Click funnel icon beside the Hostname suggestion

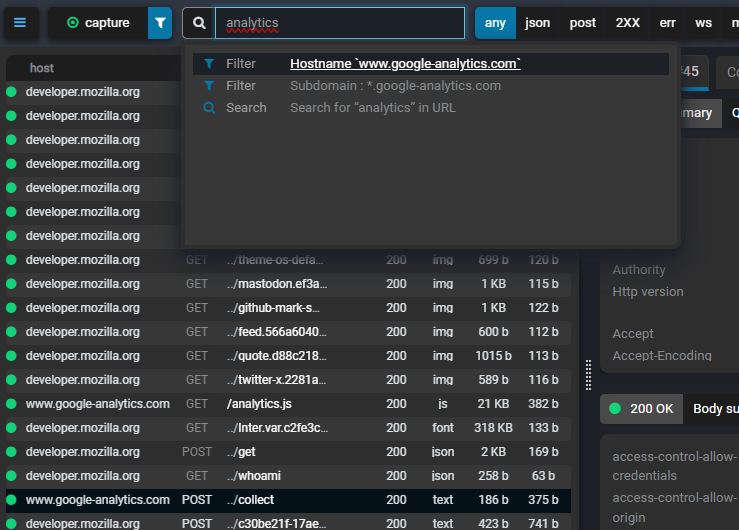pos(209,64)
